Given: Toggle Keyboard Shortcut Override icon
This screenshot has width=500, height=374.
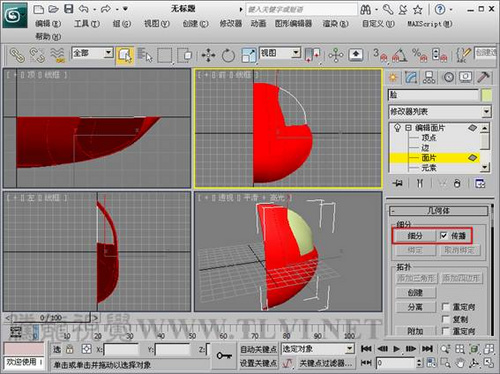Looking at the screenshot, I should 356,54.
